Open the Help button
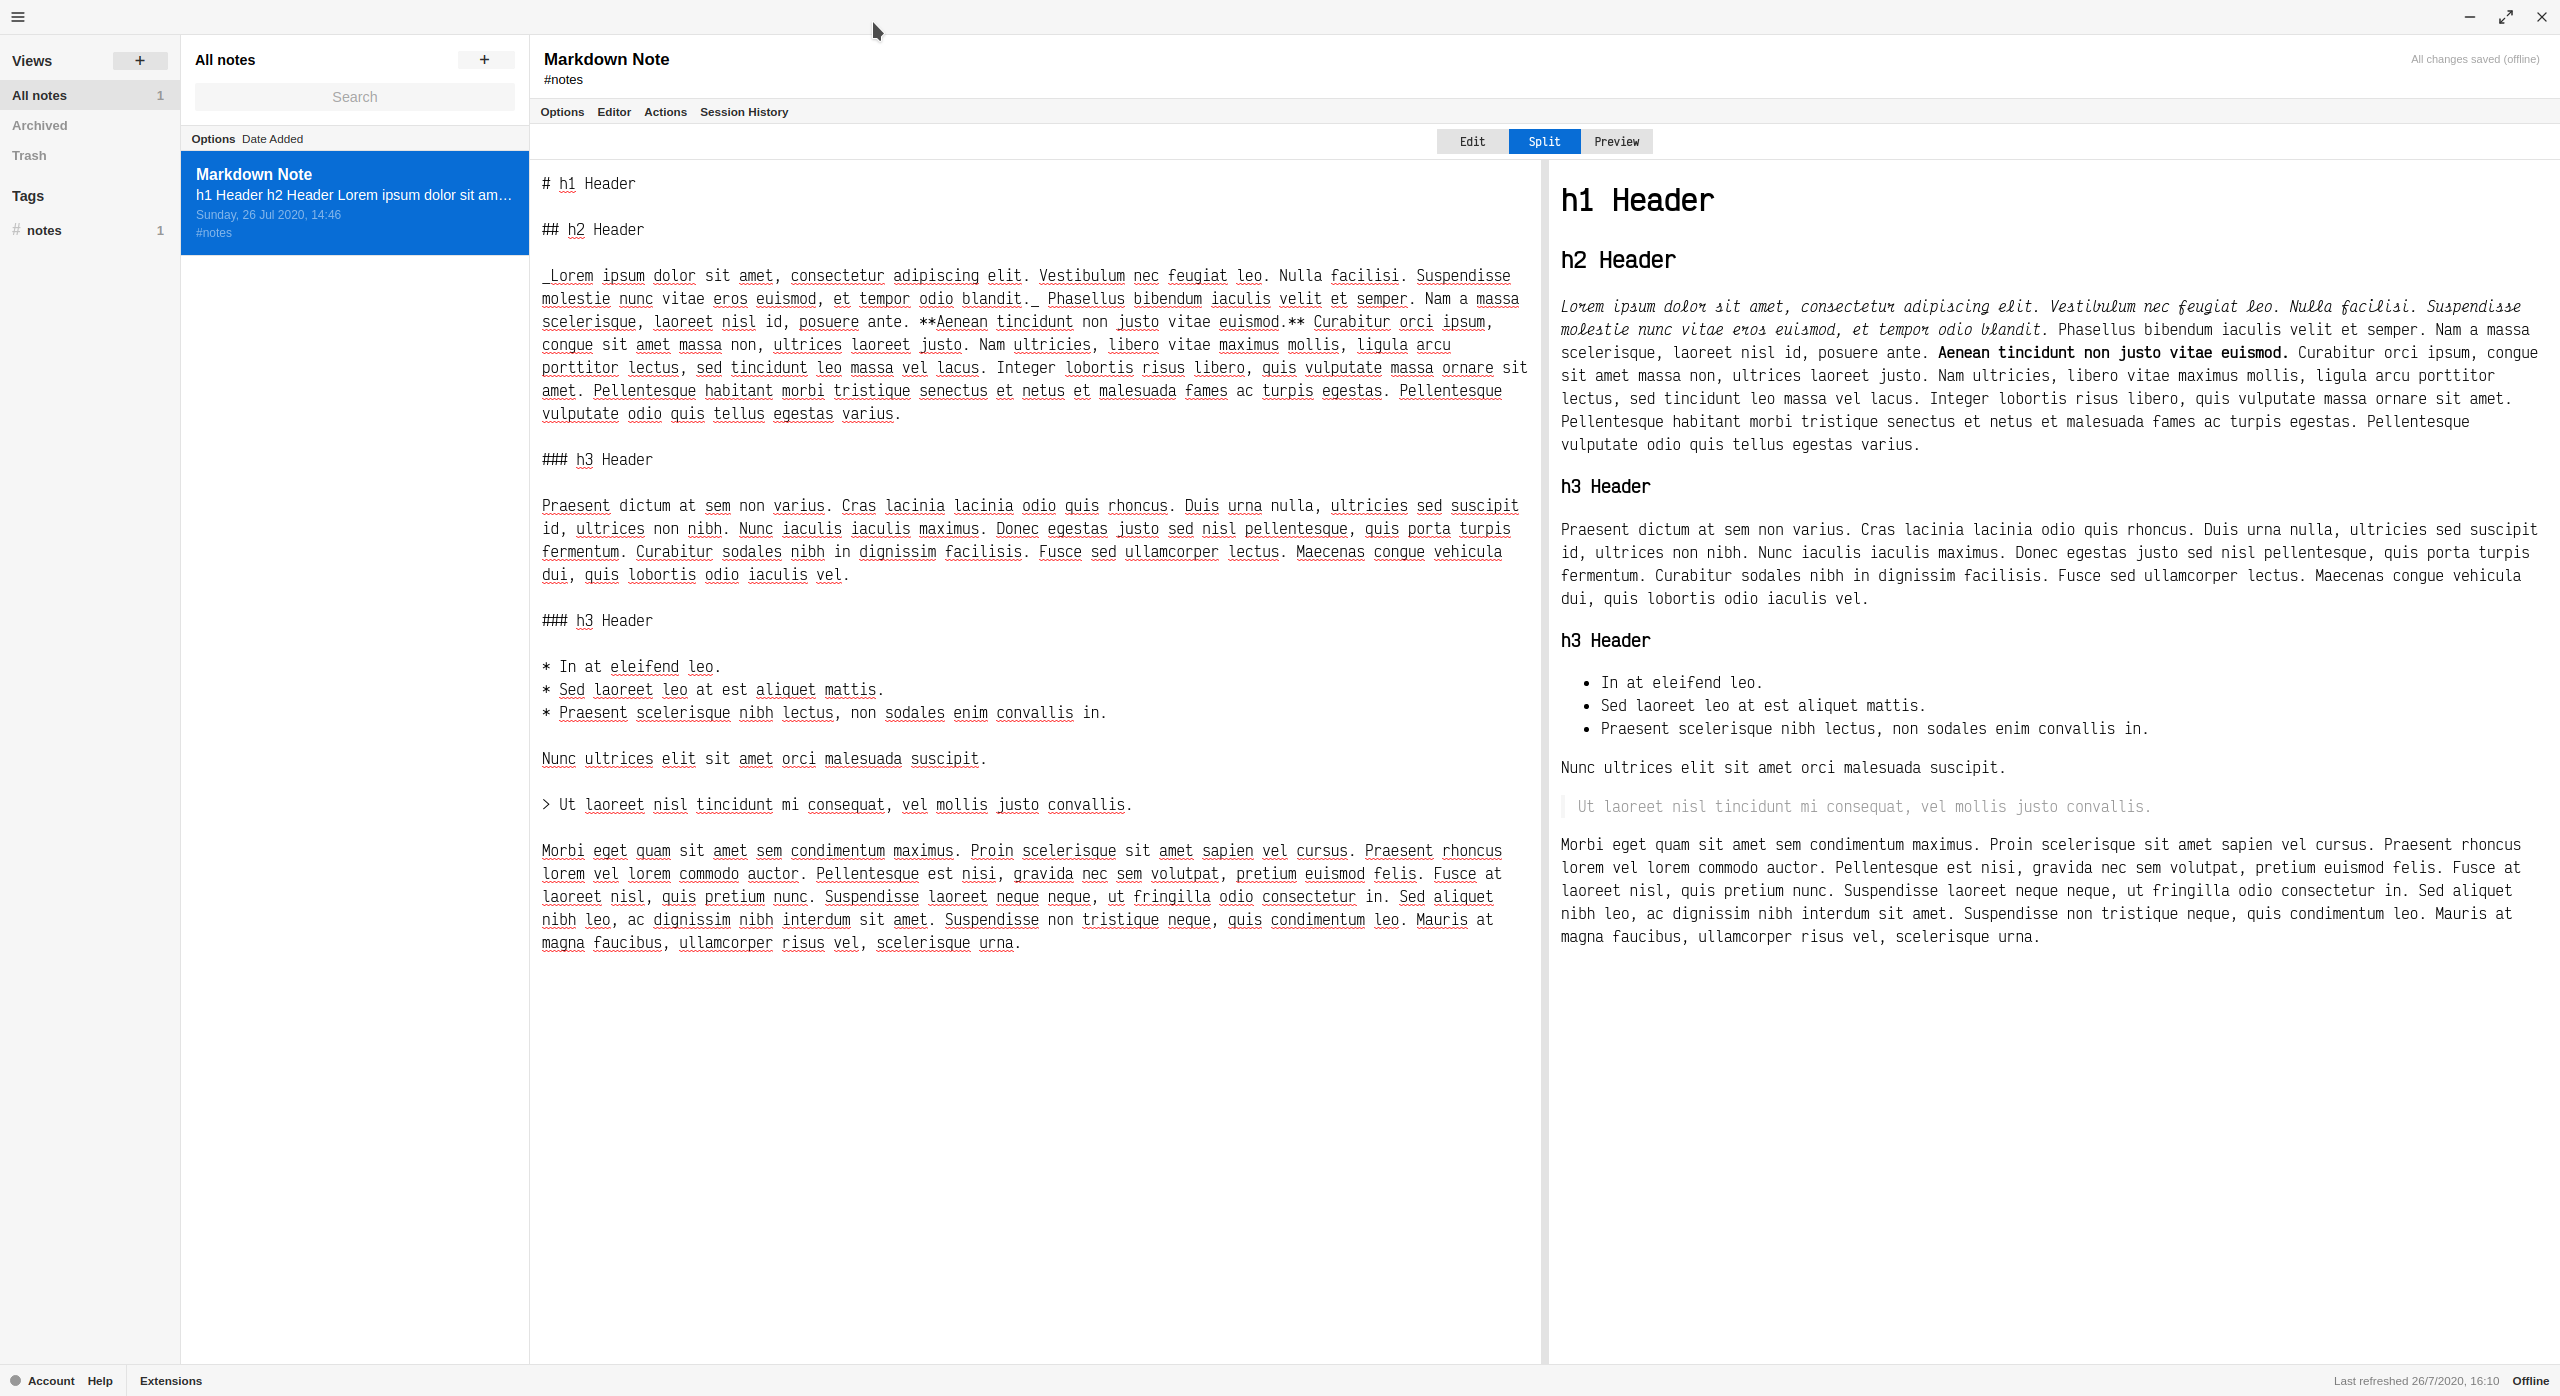This screenshot has width=2560, height=1396. [100, 1381]
